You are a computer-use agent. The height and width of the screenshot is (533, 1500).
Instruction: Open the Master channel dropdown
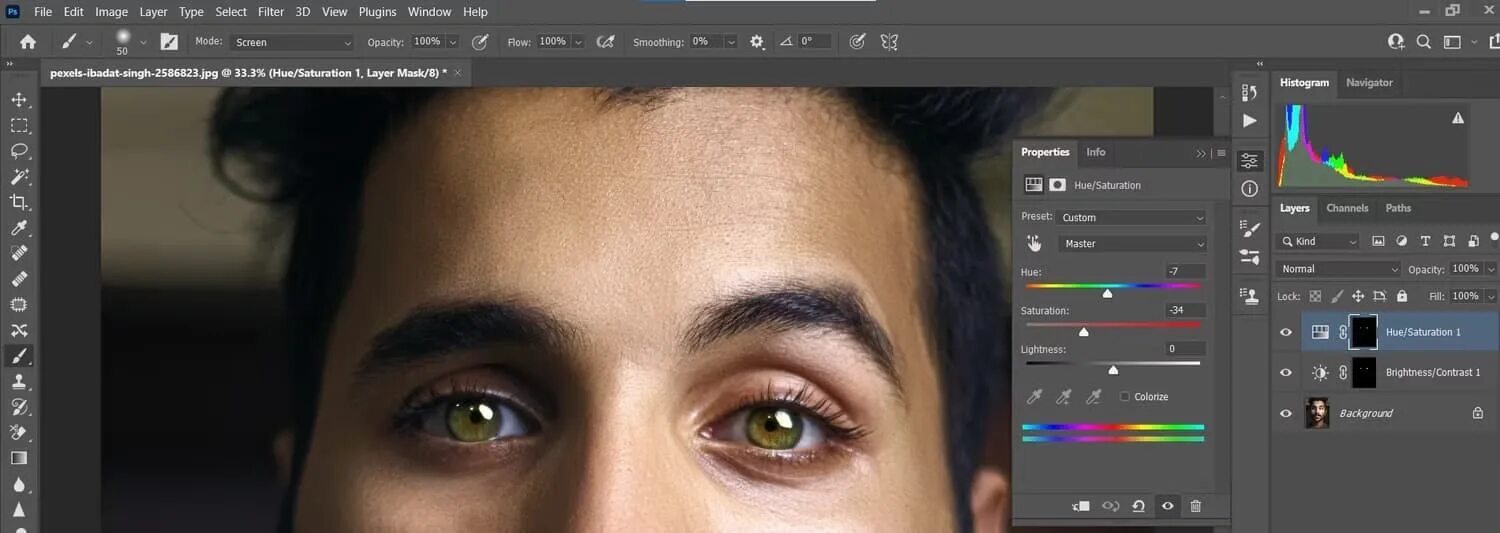tap(1132, 243)
